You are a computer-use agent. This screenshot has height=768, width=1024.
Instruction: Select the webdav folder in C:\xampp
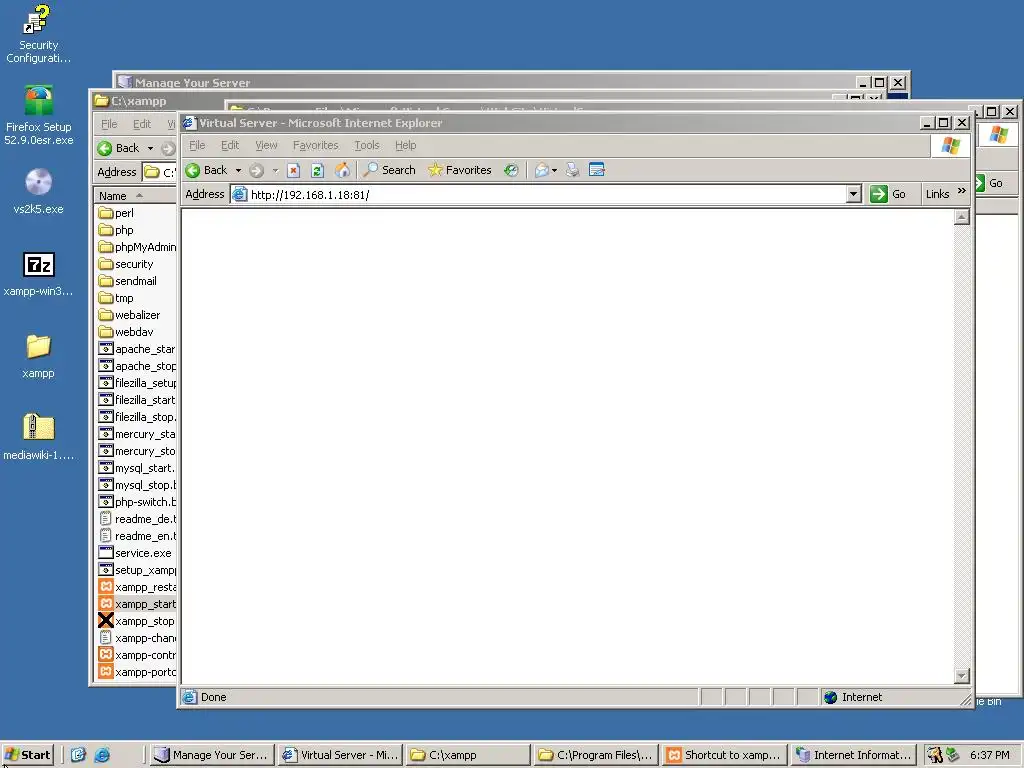(x=126, y=332)
